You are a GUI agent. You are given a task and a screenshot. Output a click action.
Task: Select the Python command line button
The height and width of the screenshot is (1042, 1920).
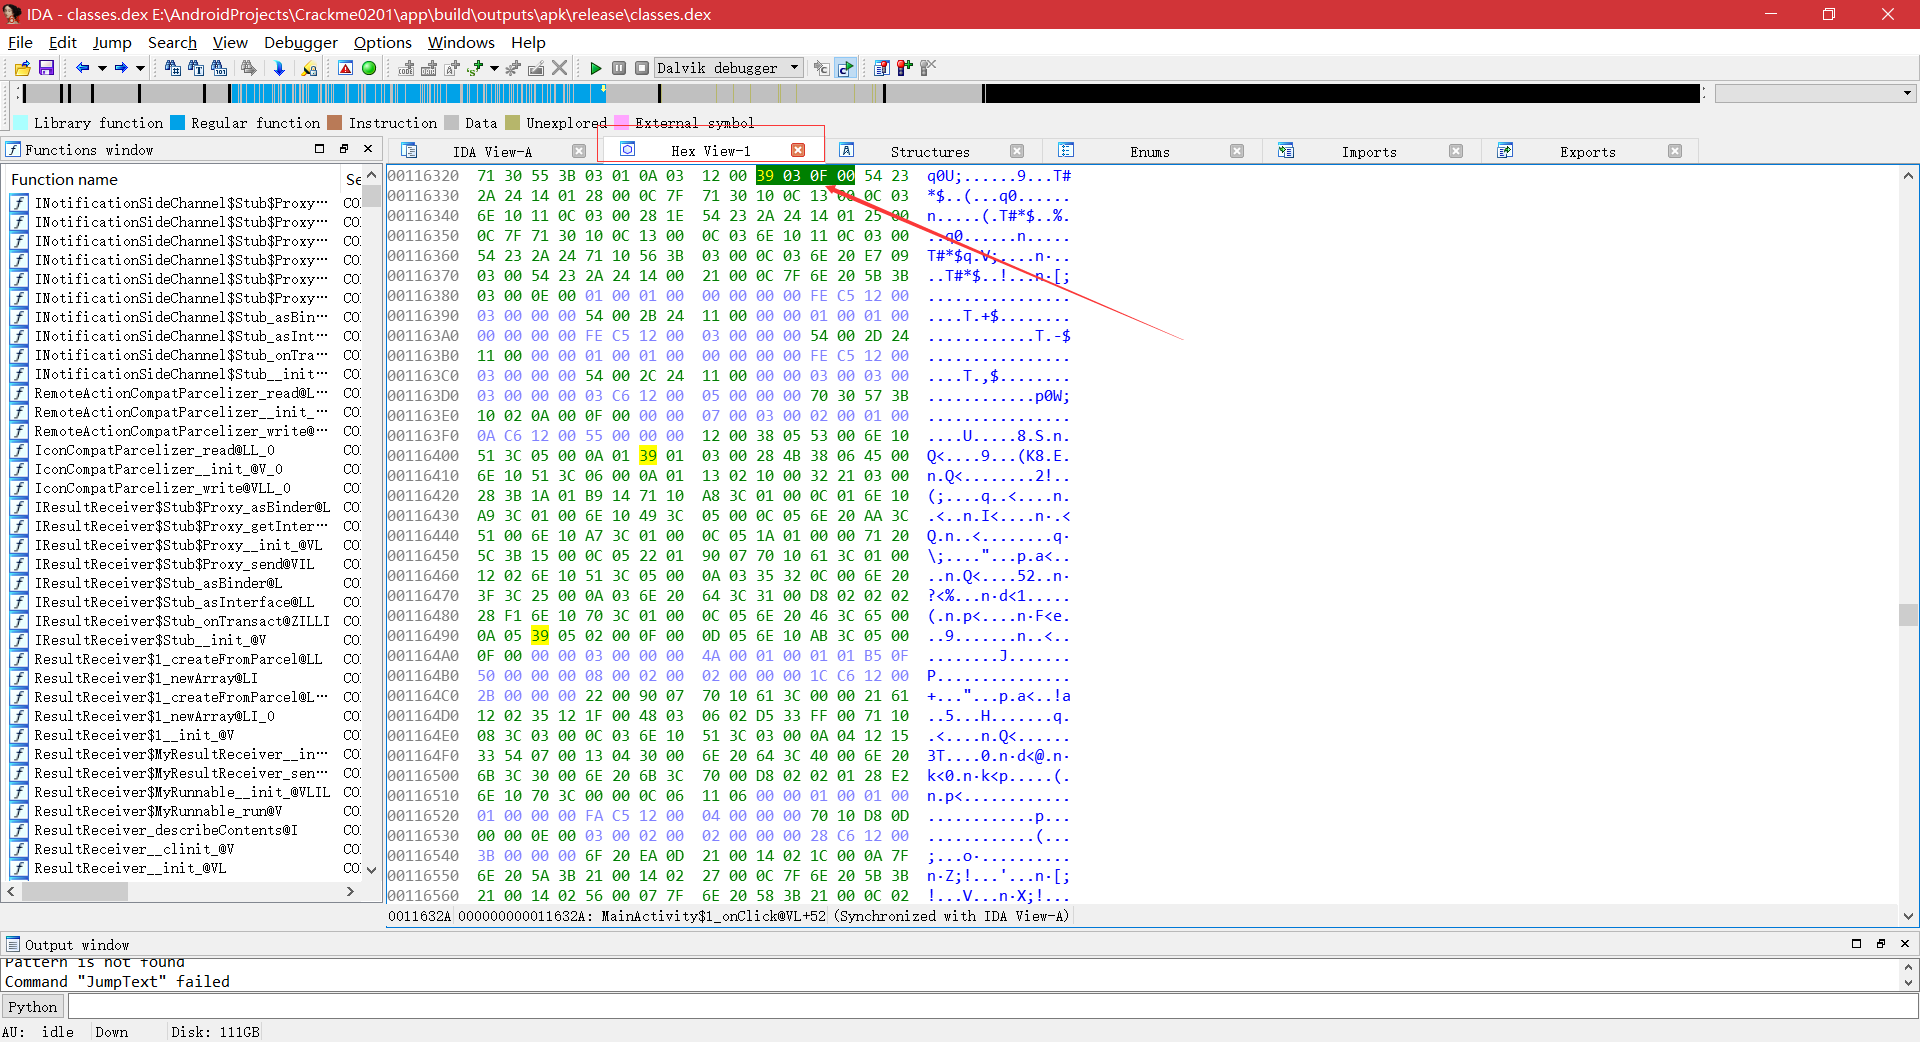coord(32,1006)
